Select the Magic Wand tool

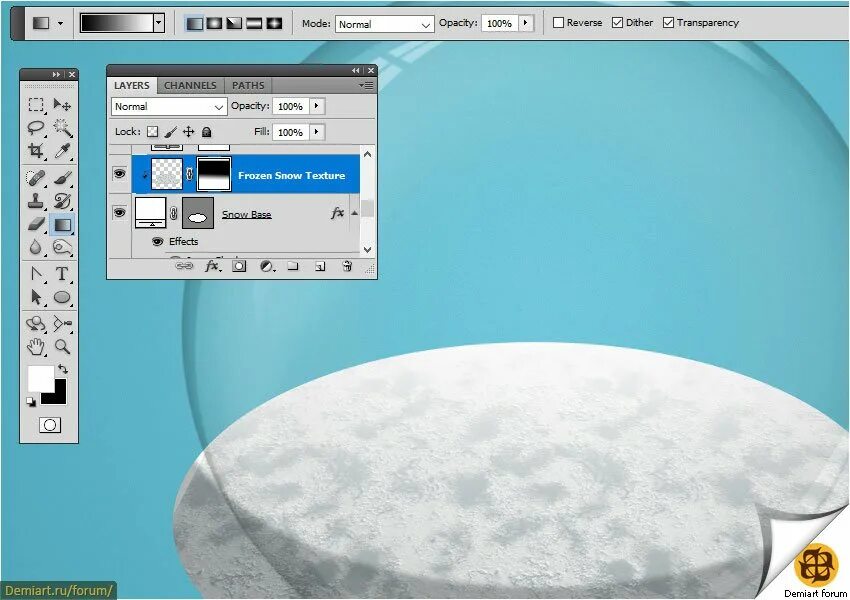62,128
